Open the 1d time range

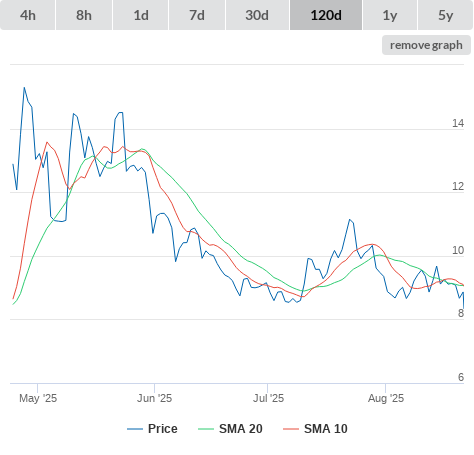tap(141, 15)
